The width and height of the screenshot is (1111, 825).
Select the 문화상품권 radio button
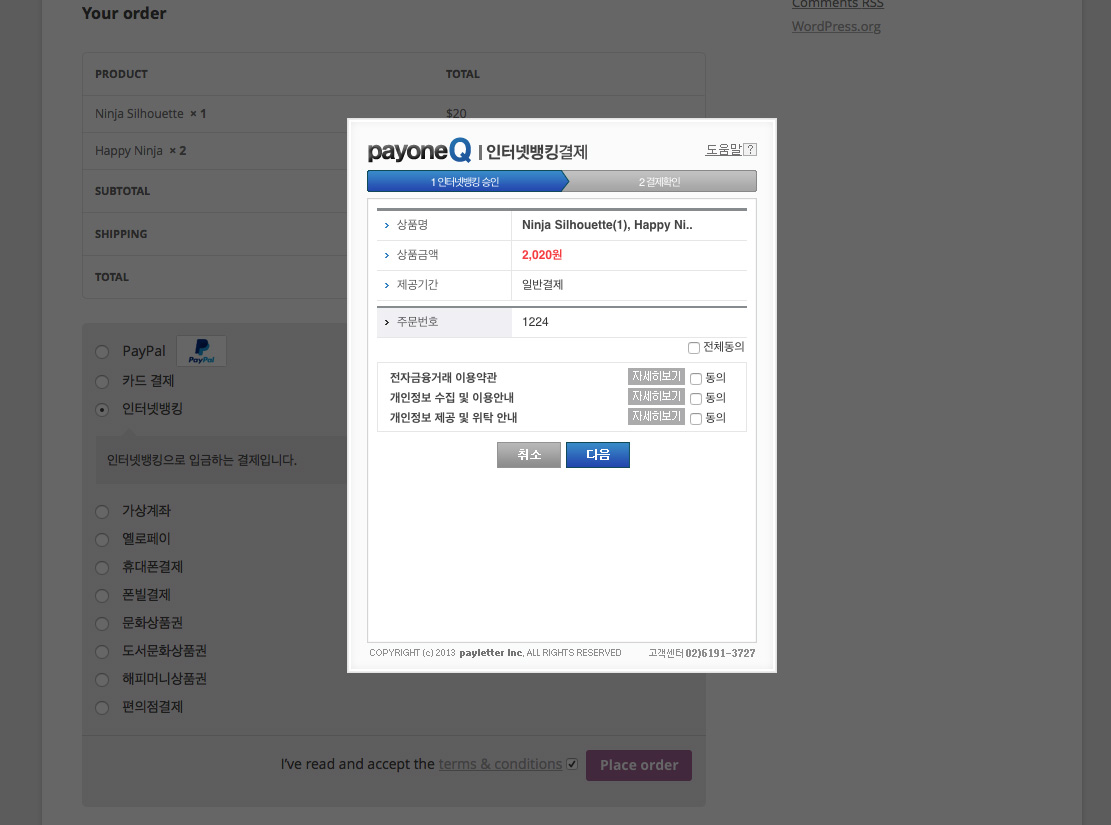pos(102,624)
